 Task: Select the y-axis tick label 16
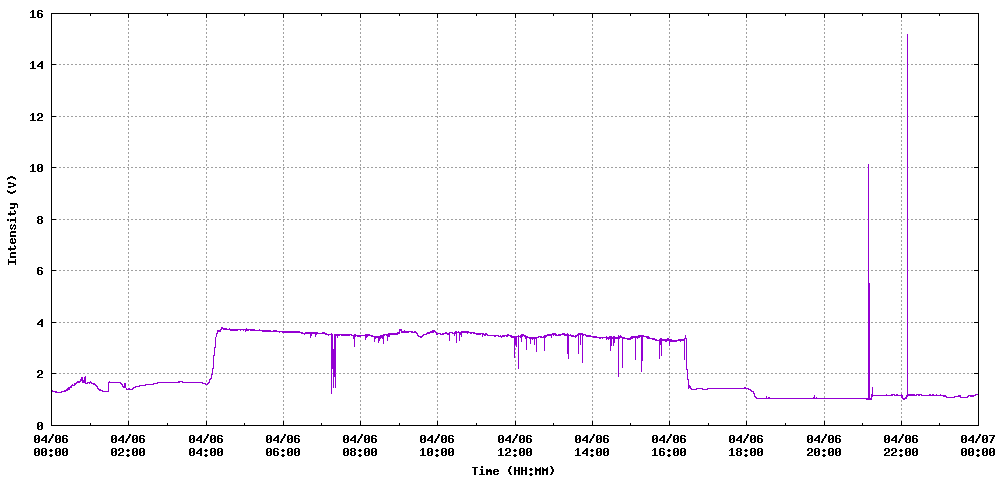pos(36,13)
